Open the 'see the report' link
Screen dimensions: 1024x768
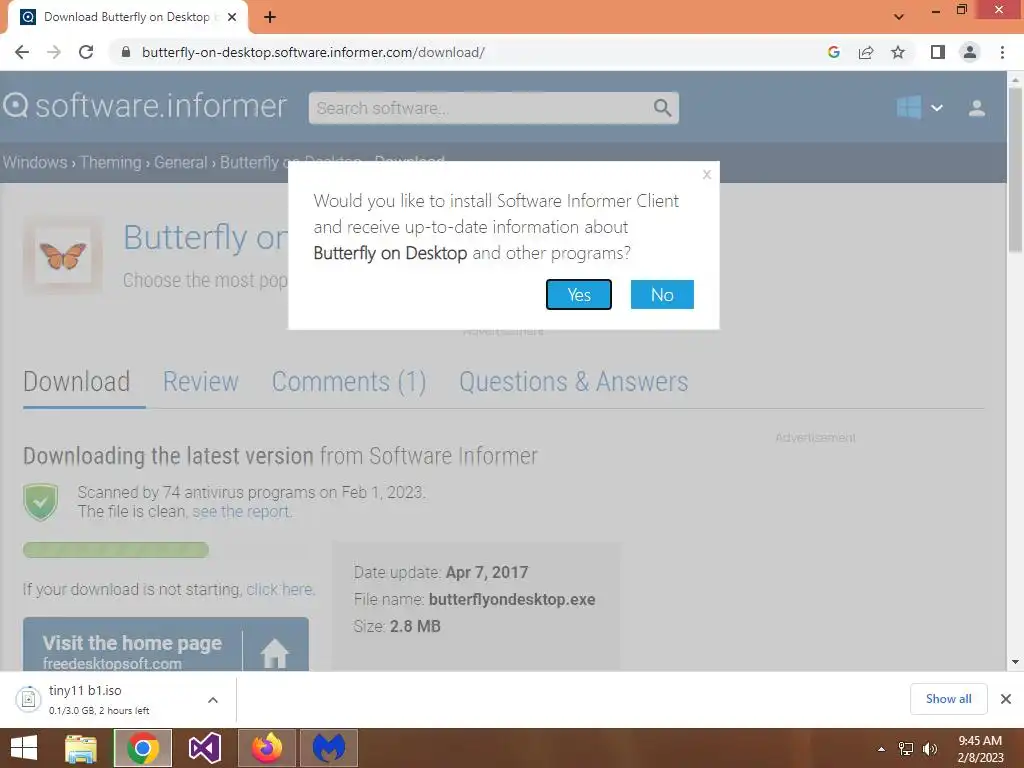(x=240, y=511)
